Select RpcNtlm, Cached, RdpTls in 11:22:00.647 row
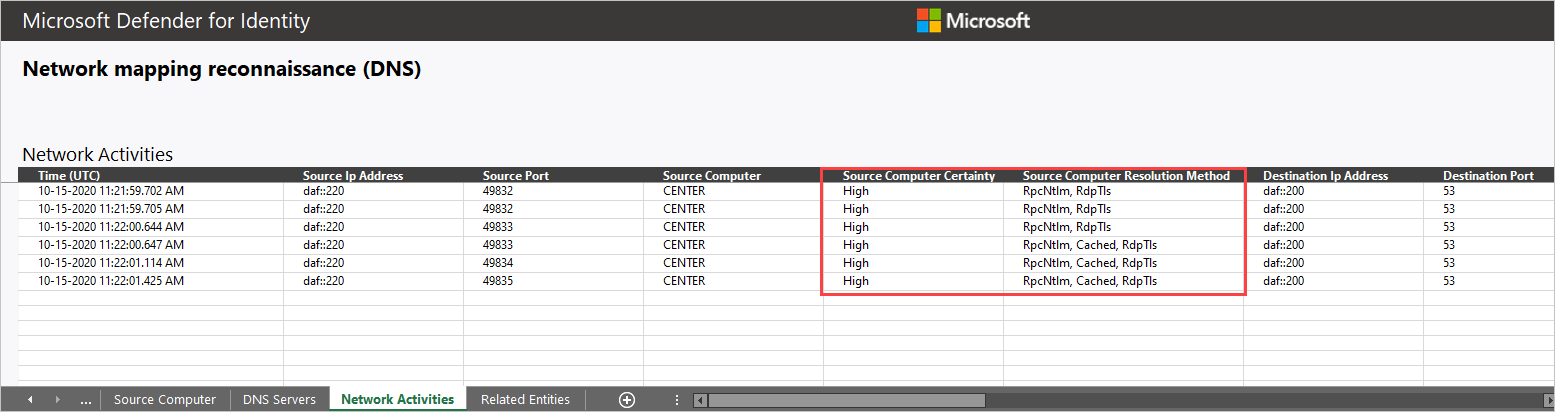This screenshot has height=412, width=1555. [1124, 245]
